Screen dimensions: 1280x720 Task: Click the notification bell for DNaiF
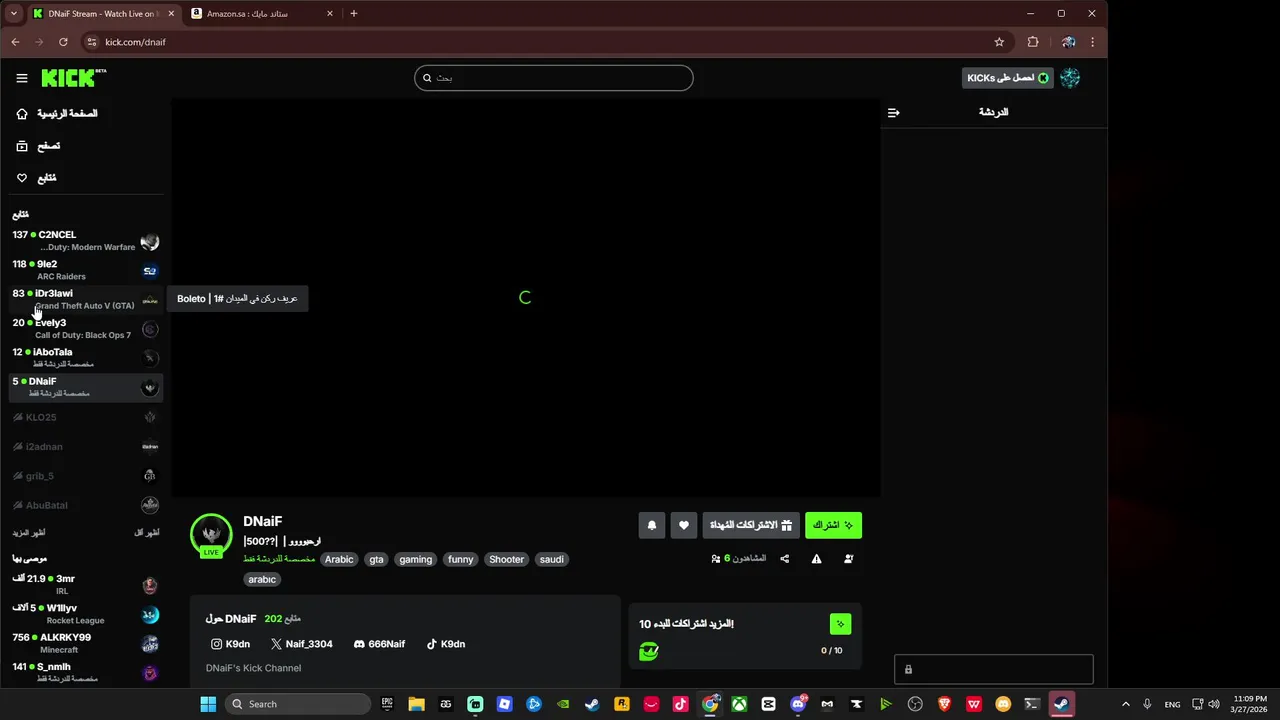(652, 525)
